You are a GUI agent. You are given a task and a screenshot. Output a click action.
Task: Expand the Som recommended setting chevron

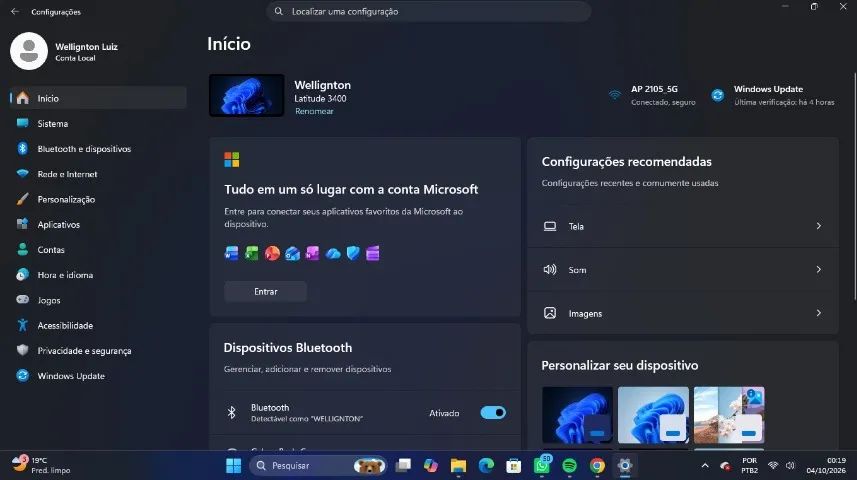[x=818, y=270]
